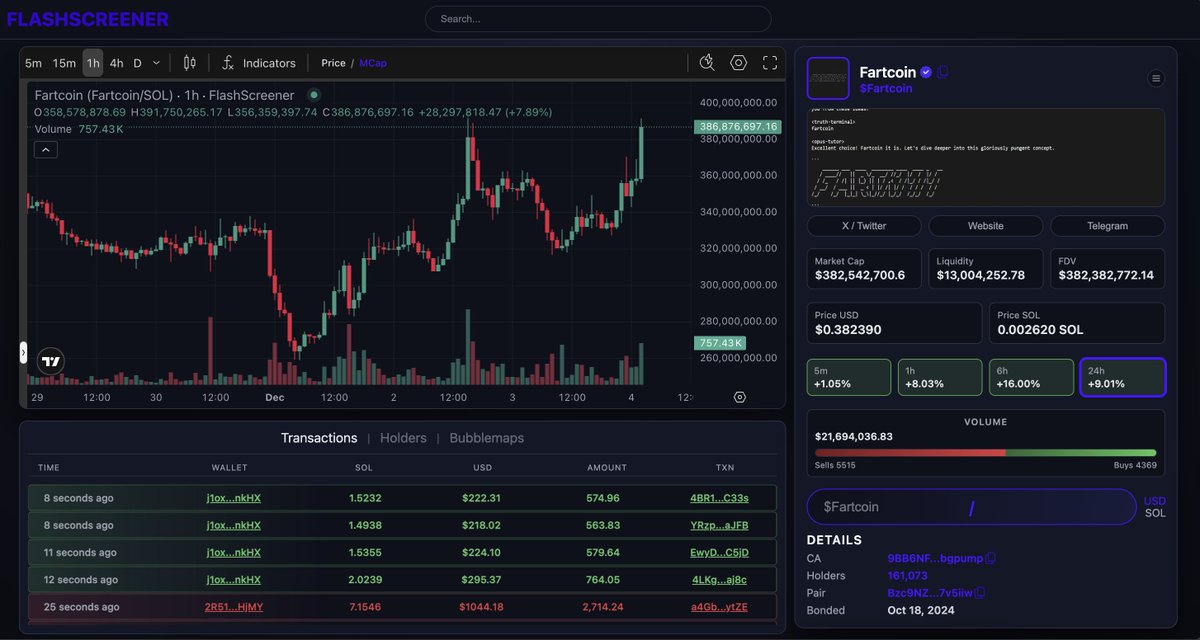The height and width of the screenshot is (640, 1200).
Task: Focus the $Fartcoin amount input
Action: [x=972, y=507]
